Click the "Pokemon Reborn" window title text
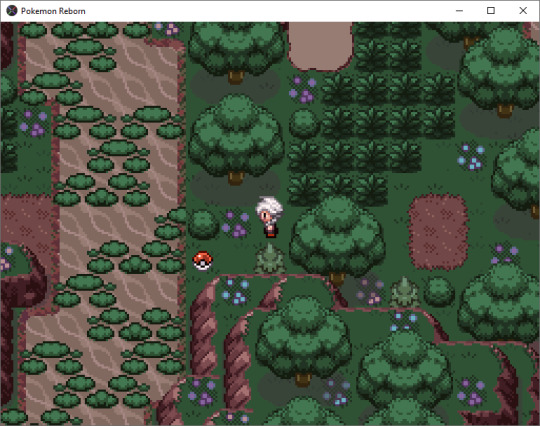540x426 pixels. pos(53,11)
